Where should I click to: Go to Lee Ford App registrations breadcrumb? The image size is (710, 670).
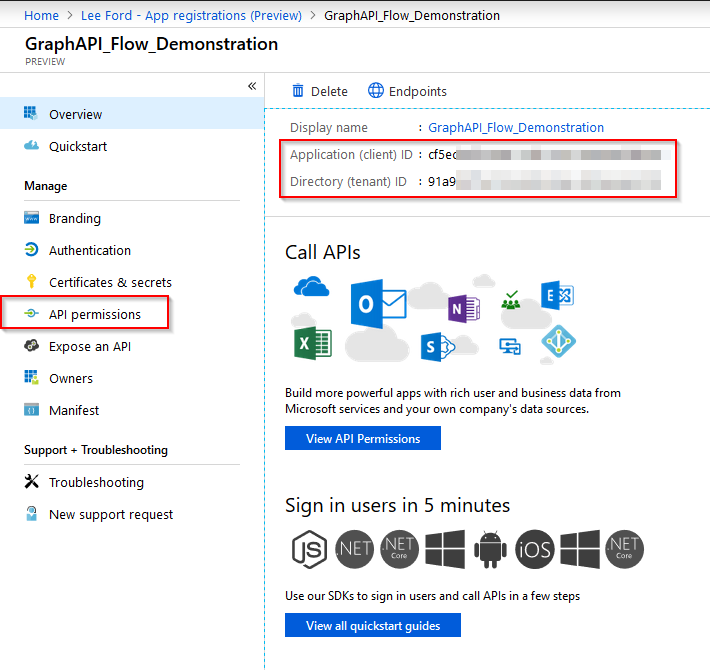tap(191, 15)
